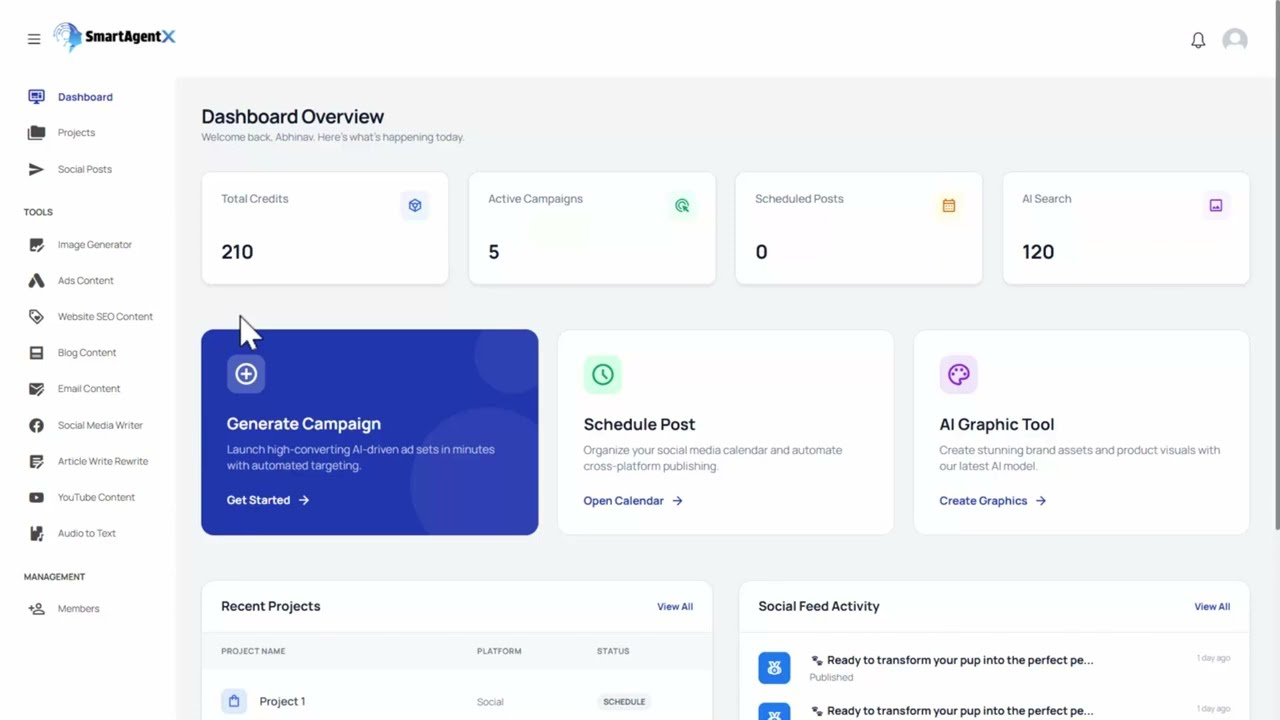
Task: Click the Social Media Writer Facebook icon
Action: coord(36,425)
